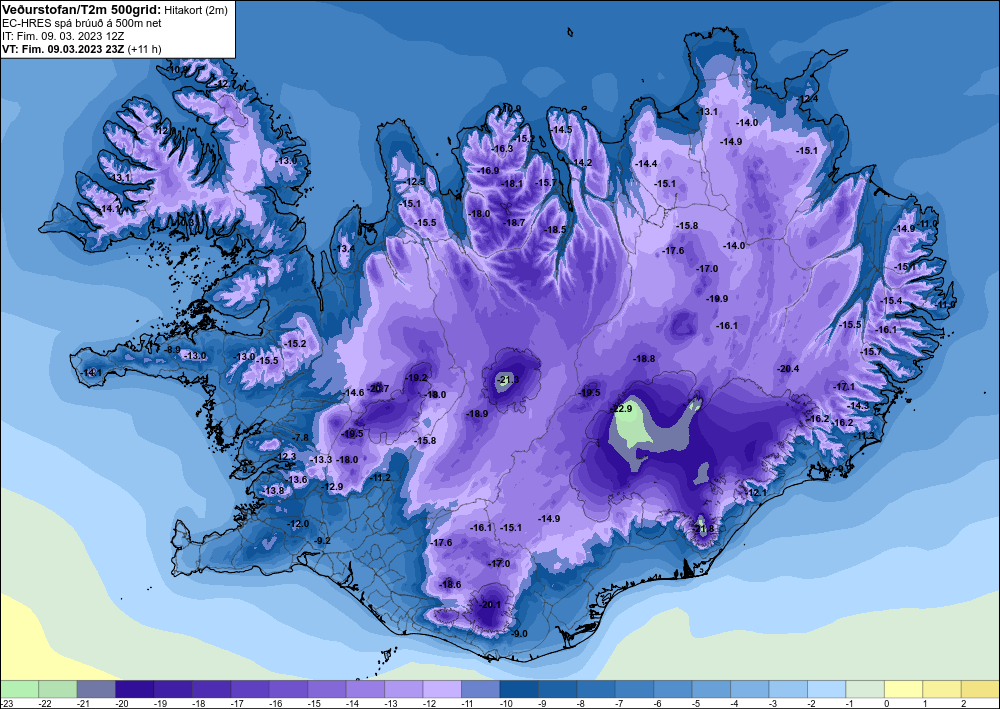Click the -13.8 temperature label
The image size is (1000, 709).
[x=274, y=490]
